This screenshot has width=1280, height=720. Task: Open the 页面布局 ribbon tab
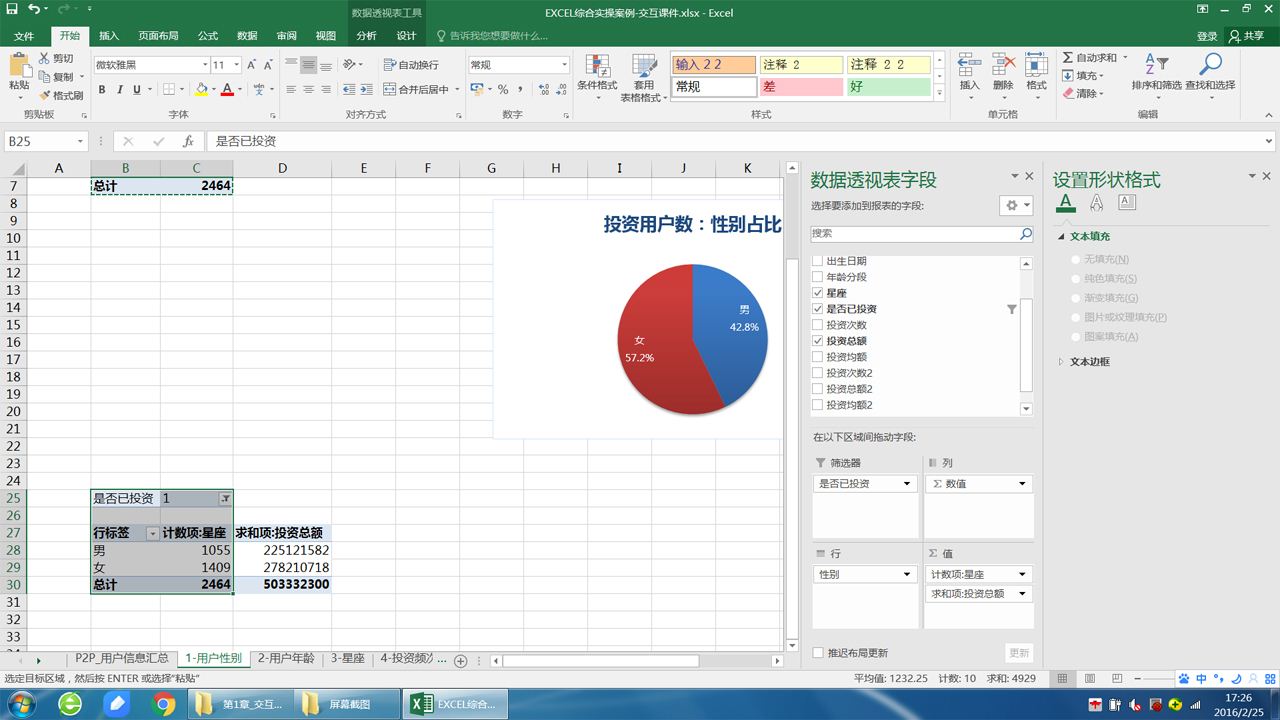click(x=158, y=36)
